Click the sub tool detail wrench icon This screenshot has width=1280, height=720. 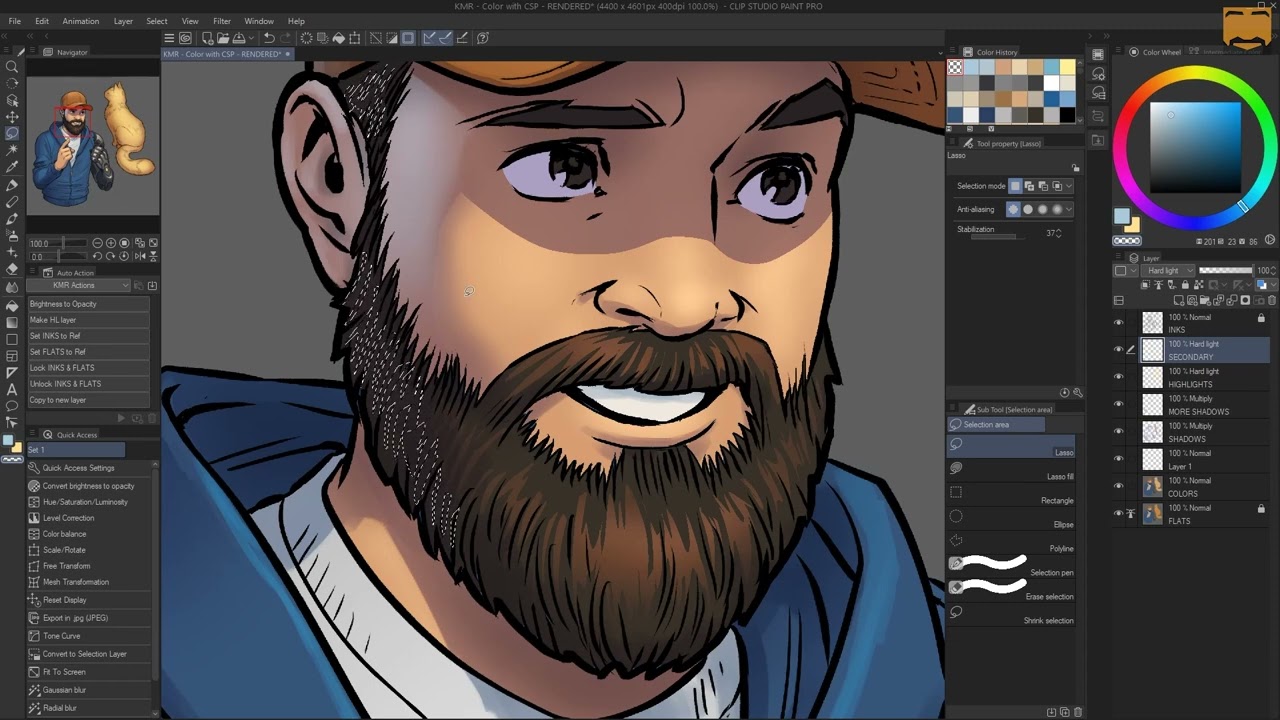1077,393
